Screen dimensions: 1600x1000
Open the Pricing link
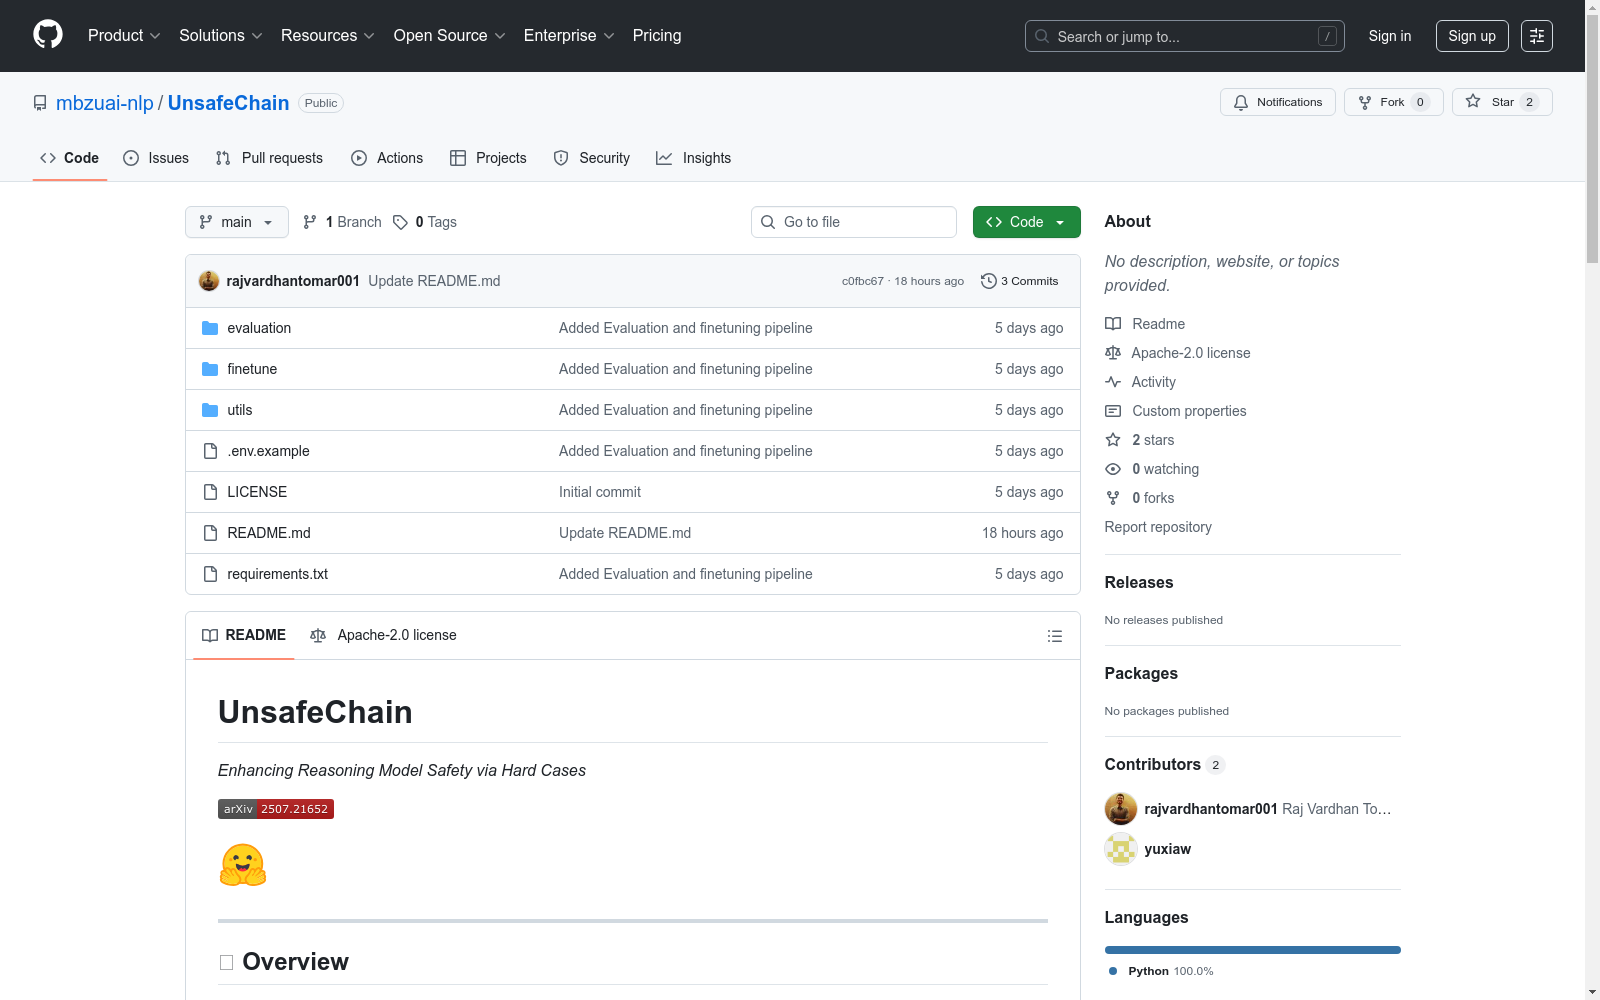pos(657,36)
